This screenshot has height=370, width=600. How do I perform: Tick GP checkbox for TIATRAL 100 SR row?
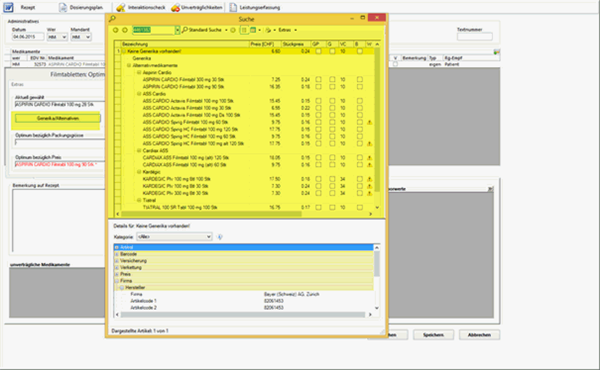point(318,207)
